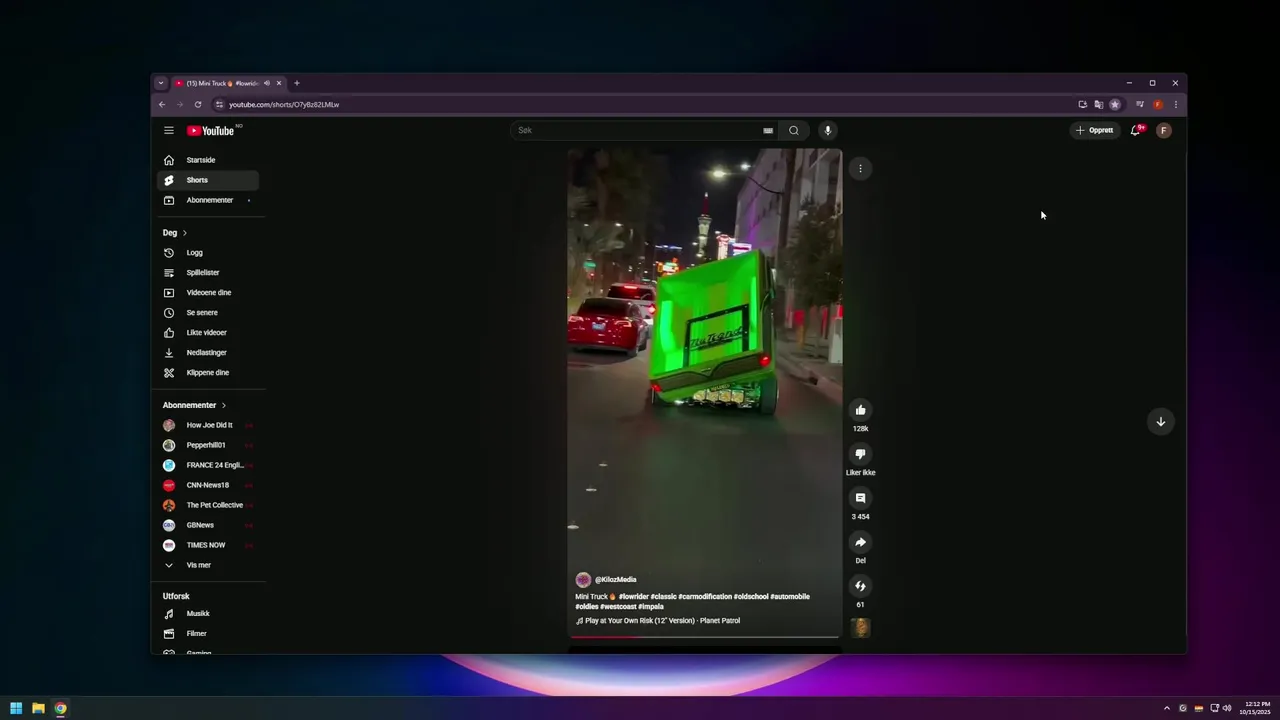Open Klippene dine scissors item

(208, 373)
